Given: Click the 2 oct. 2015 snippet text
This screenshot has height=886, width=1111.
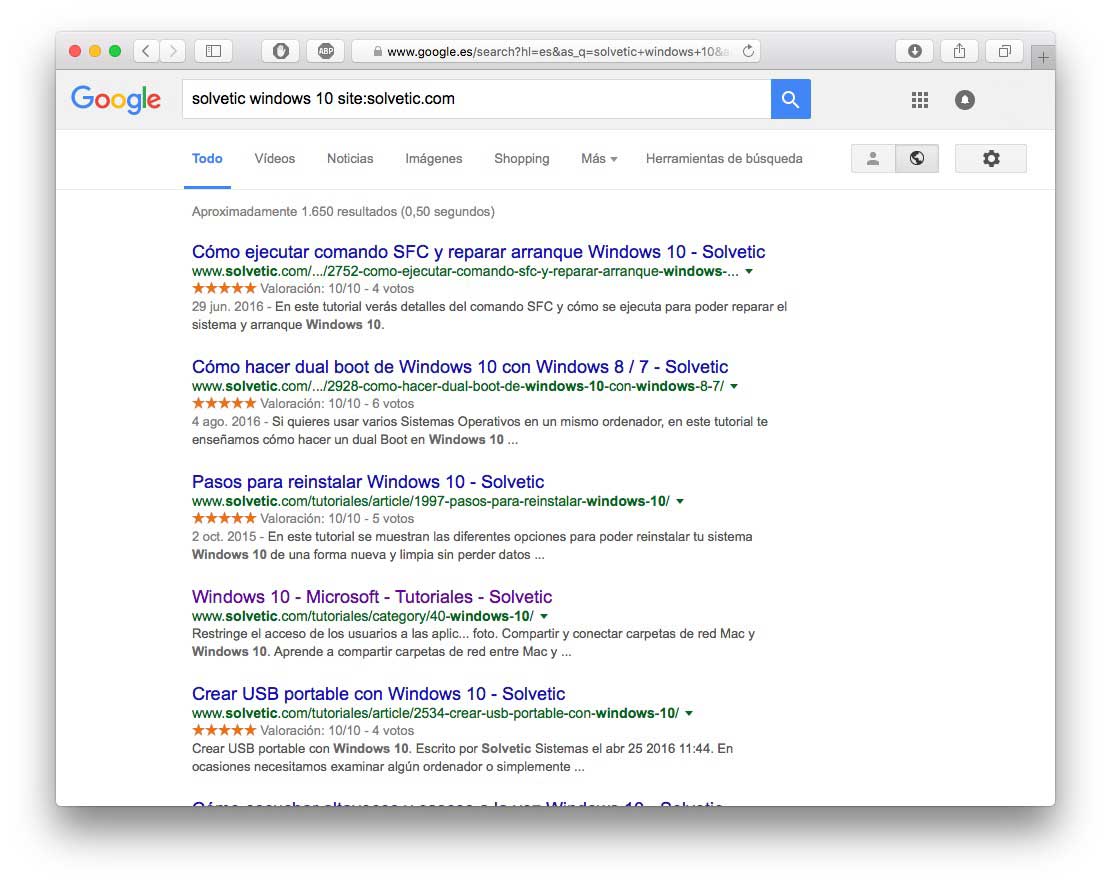Looking at the screenshot, I should click(472, 545).
